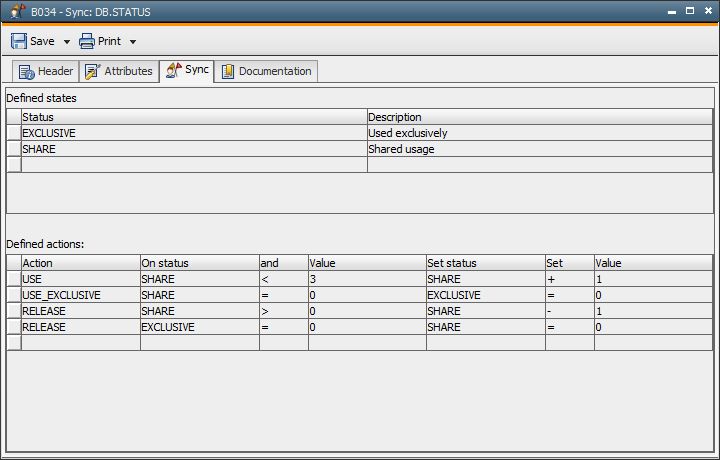Click the Print printer icon
This screenshot has width=720, height=460.
(x=87, y=41)
